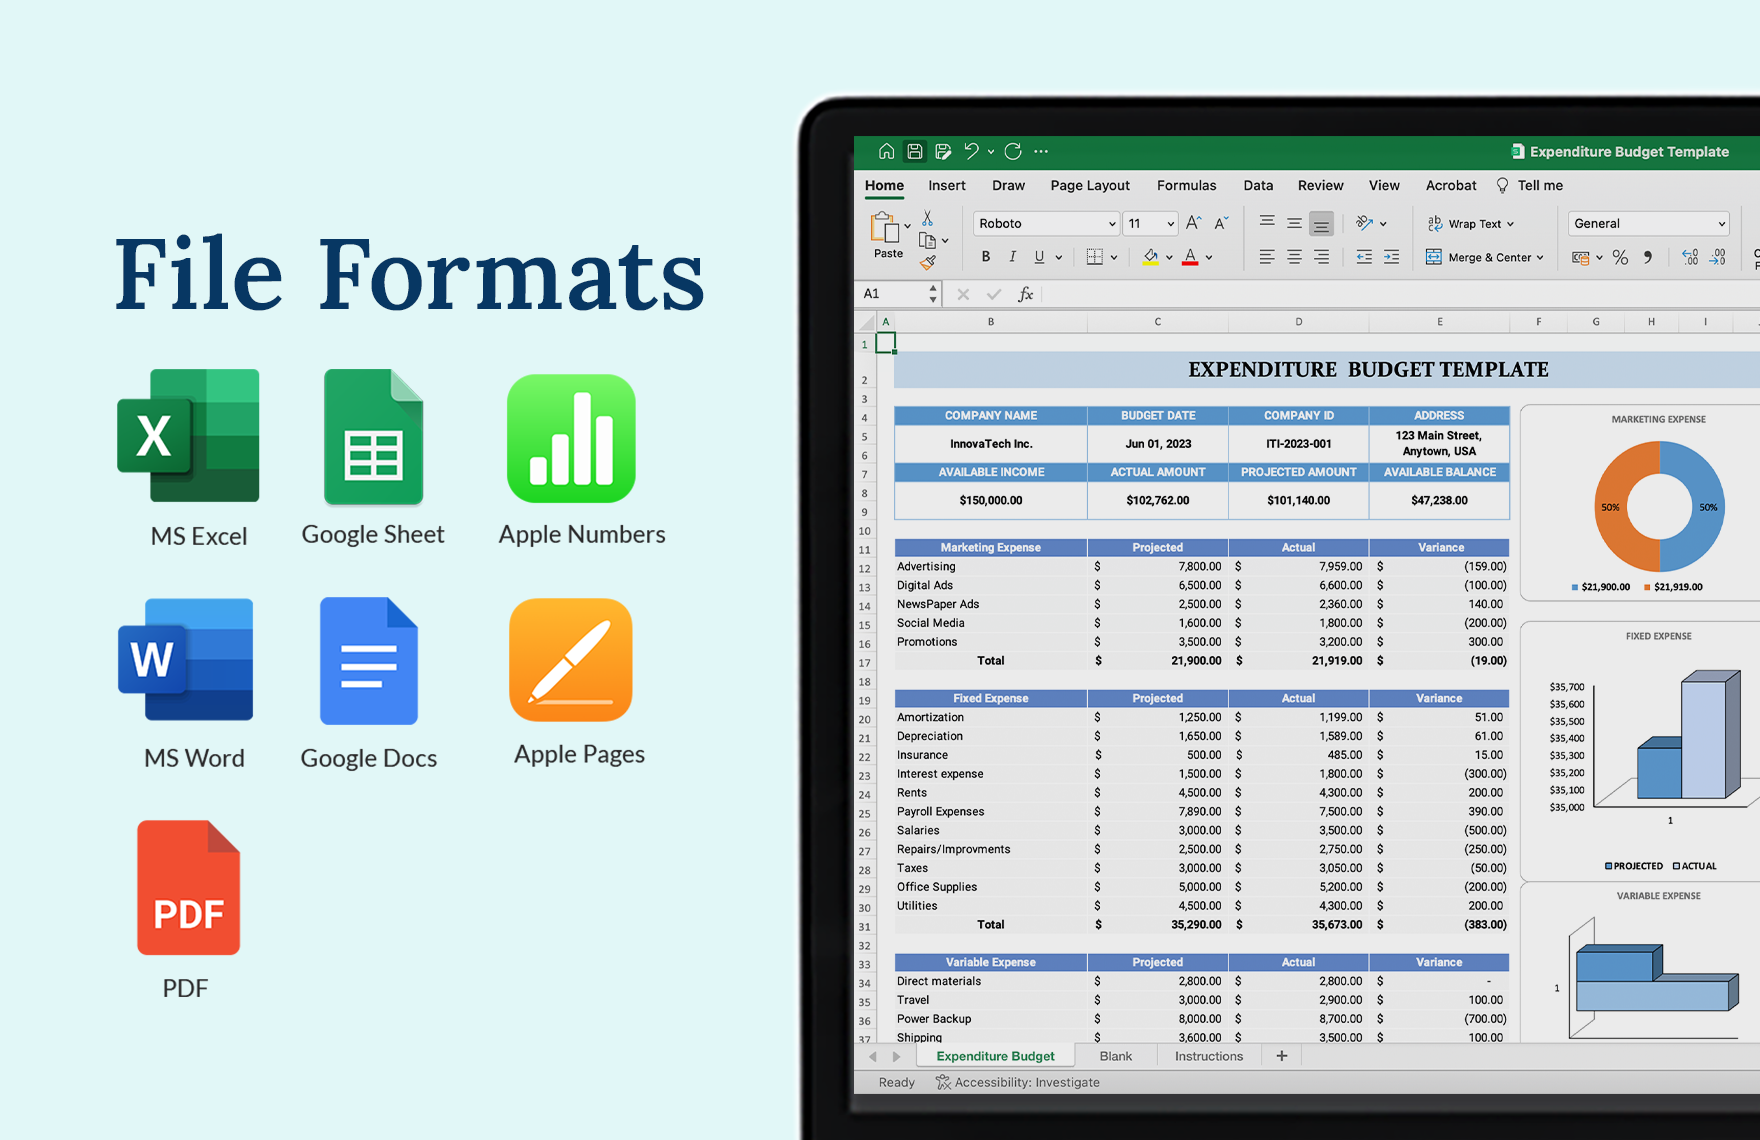The image size is (1760, 1140).
Task: Click the Paste clipboard icon
Action: [885, 228]
